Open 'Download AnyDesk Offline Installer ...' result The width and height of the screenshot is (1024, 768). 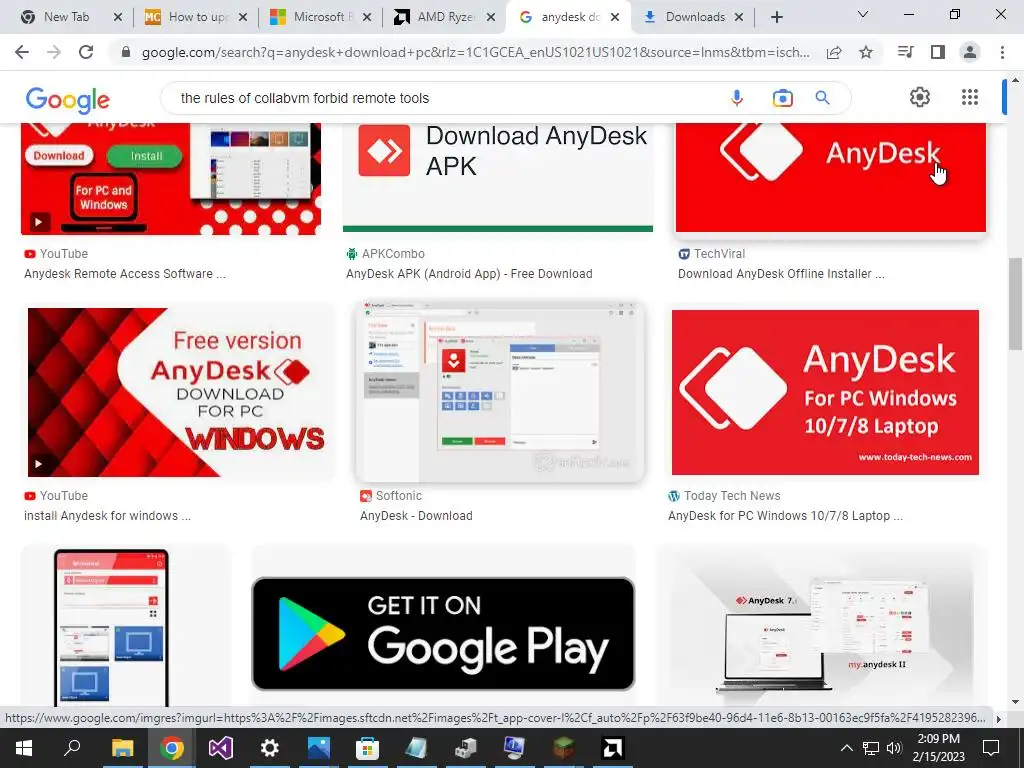[781, 274]
